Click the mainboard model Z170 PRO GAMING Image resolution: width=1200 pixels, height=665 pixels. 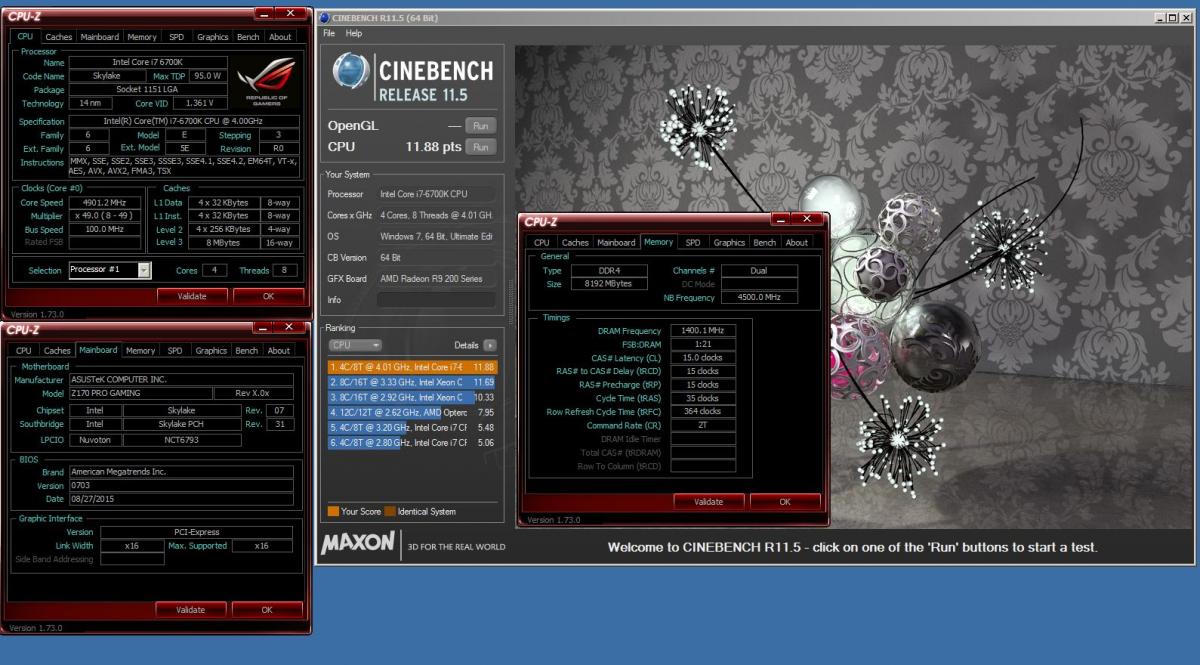(x=141, y=394)
